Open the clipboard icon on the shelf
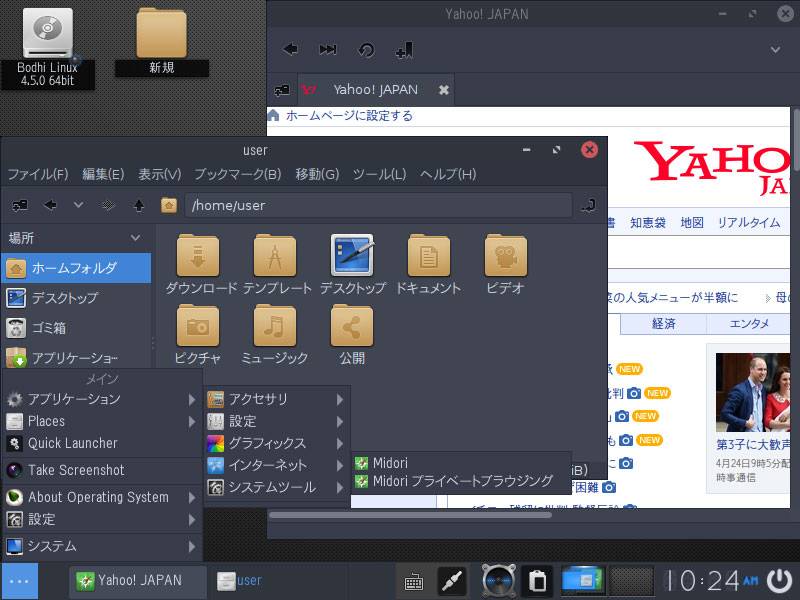This screenshot has height=600, width=800. pos(537,581)
